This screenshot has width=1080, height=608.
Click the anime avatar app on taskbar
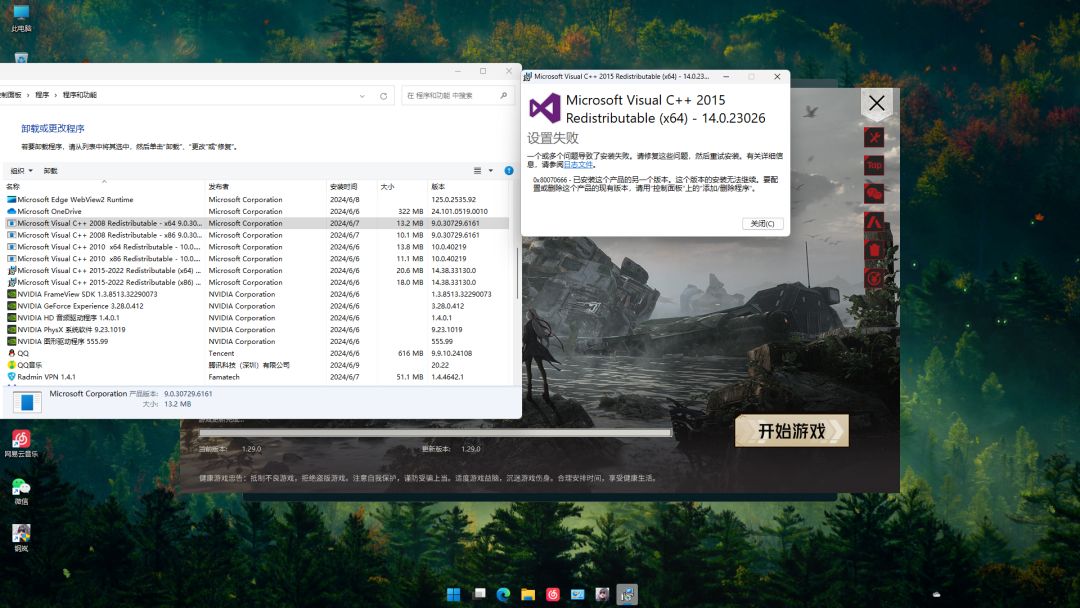[x=603, y=594]
